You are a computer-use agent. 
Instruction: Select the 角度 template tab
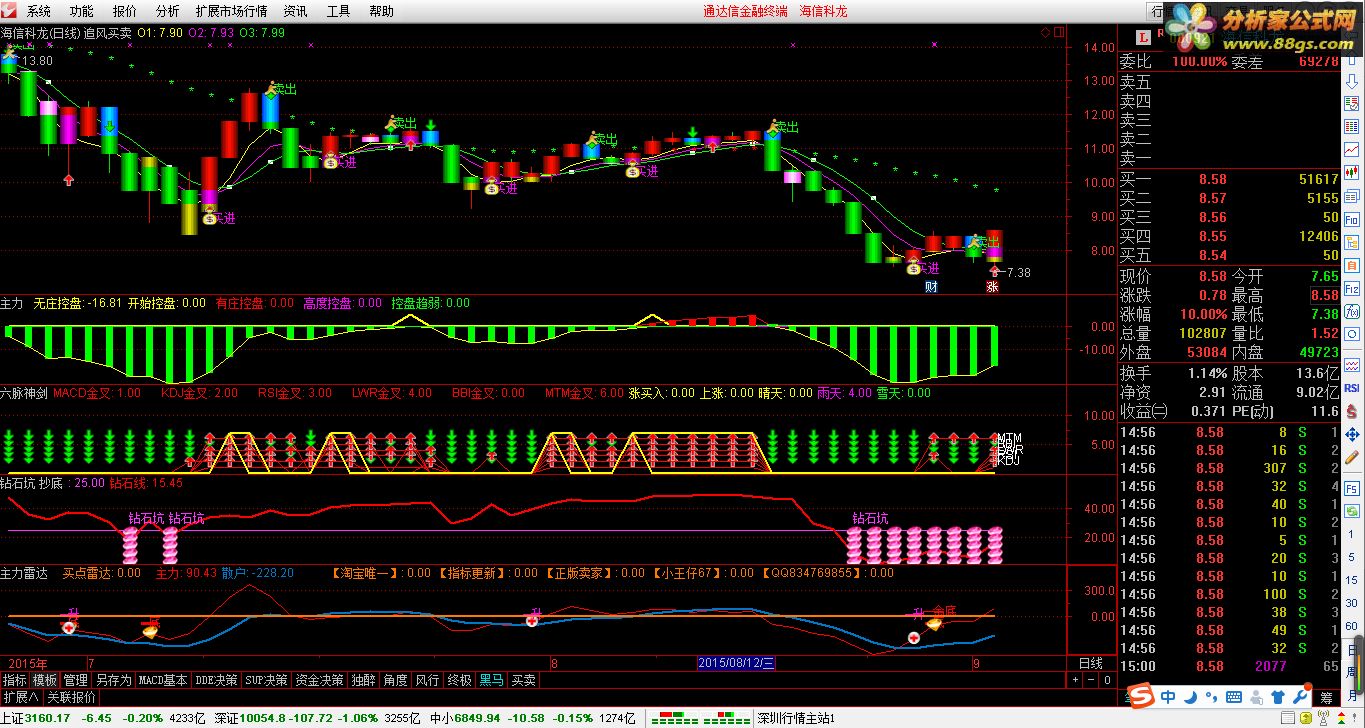395,680
